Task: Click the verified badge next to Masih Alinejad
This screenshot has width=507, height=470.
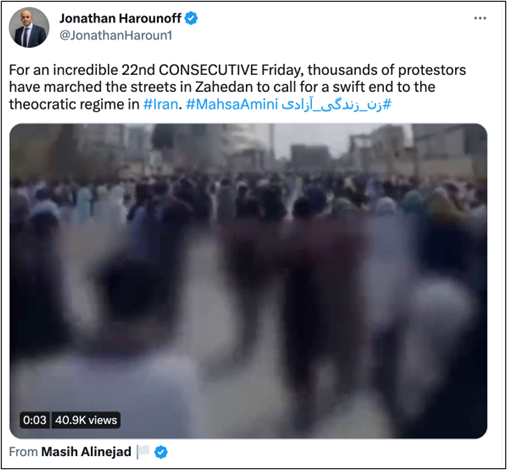Action: click(161, 452)
